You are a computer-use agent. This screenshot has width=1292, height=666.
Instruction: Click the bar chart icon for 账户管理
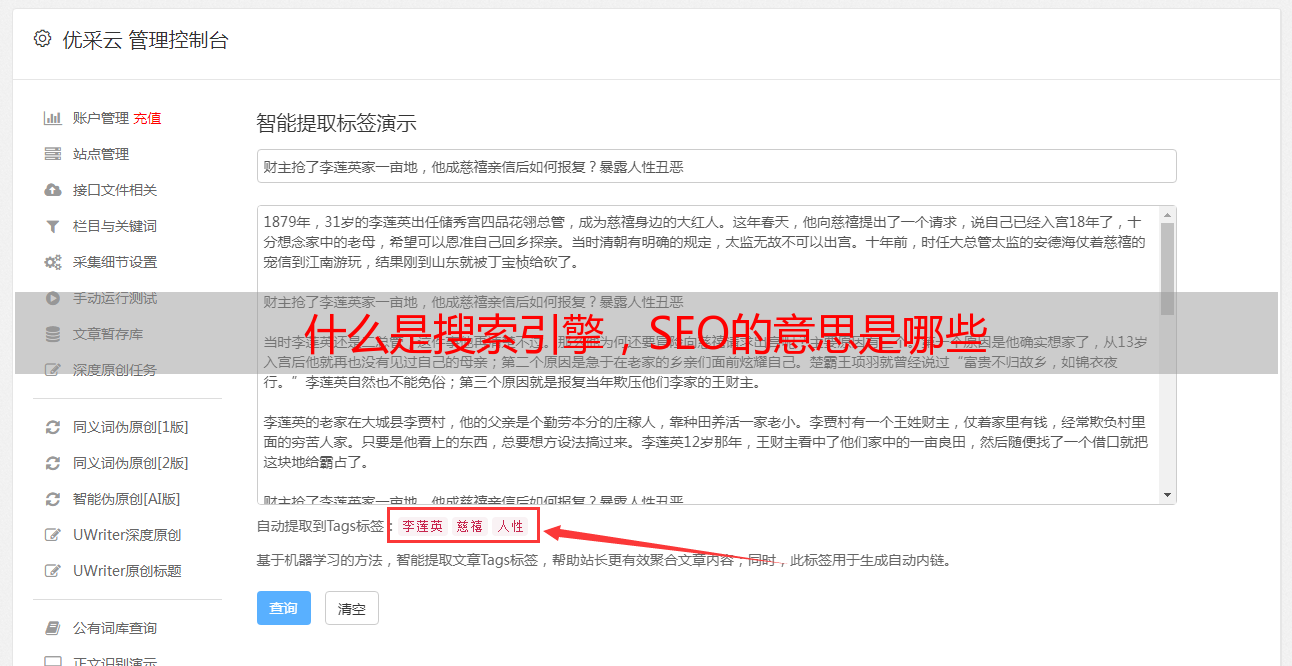(x=52, y=118)
